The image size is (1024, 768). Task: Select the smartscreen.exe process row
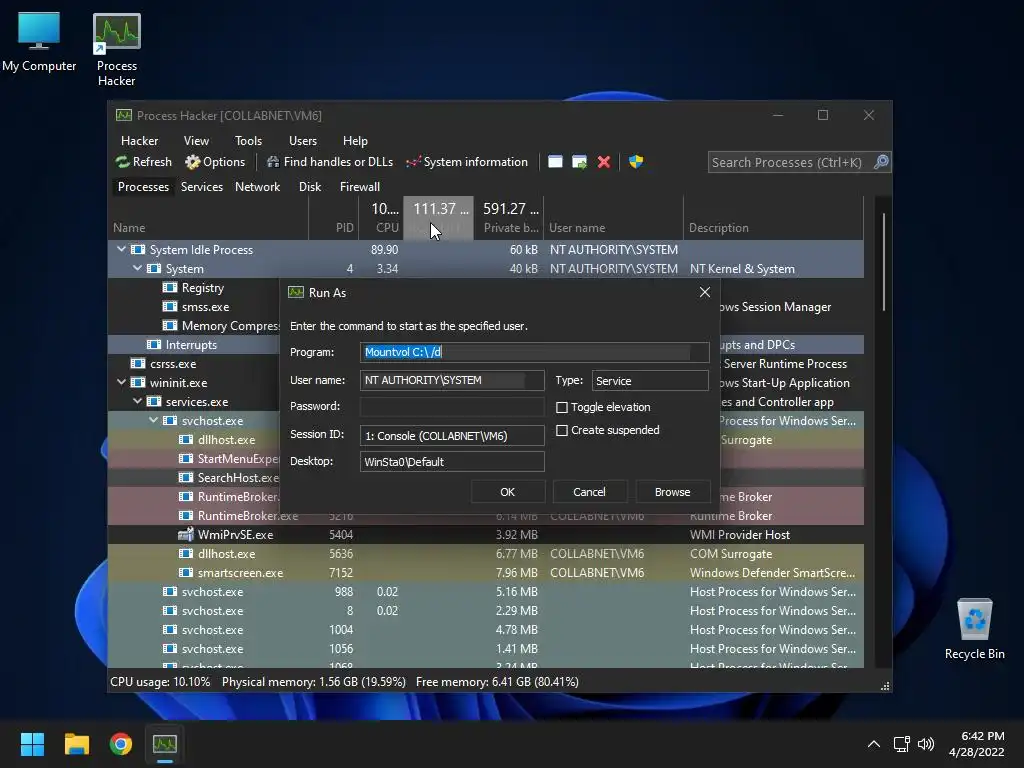pos(486,572)
